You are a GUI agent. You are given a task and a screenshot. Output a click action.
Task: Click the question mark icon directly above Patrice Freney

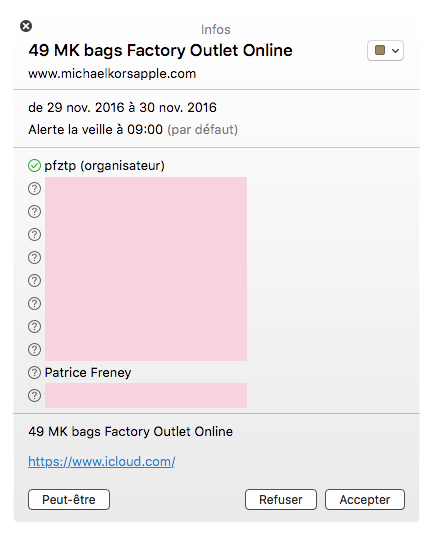coord(34,350)
